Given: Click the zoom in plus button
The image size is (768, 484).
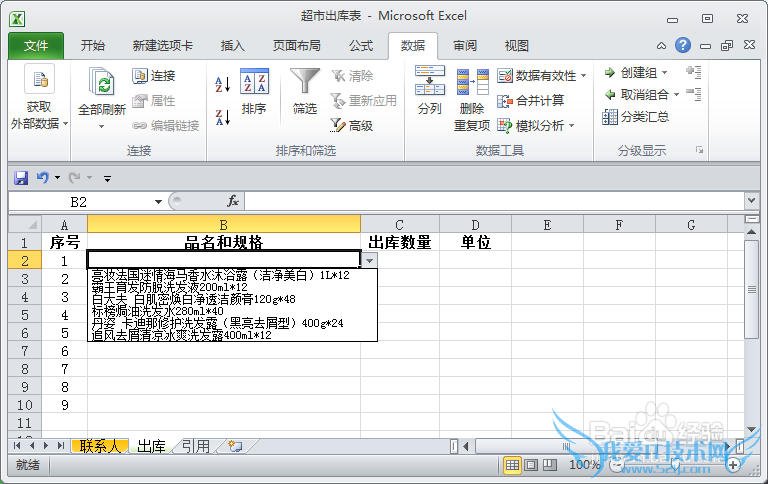Looking at the screenshot, I should pos(733,464).
